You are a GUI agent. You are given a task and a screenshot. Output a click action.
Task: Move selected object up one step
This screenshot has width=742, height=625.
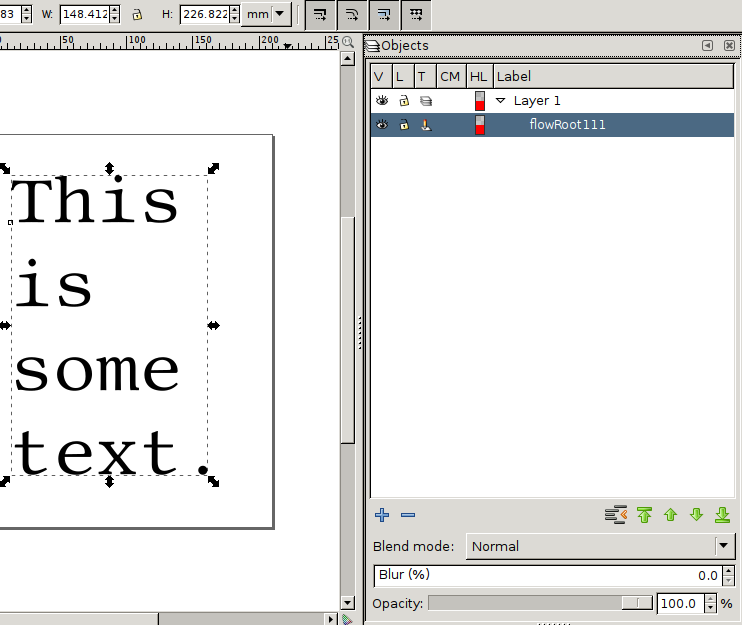[x=670, y=515]
